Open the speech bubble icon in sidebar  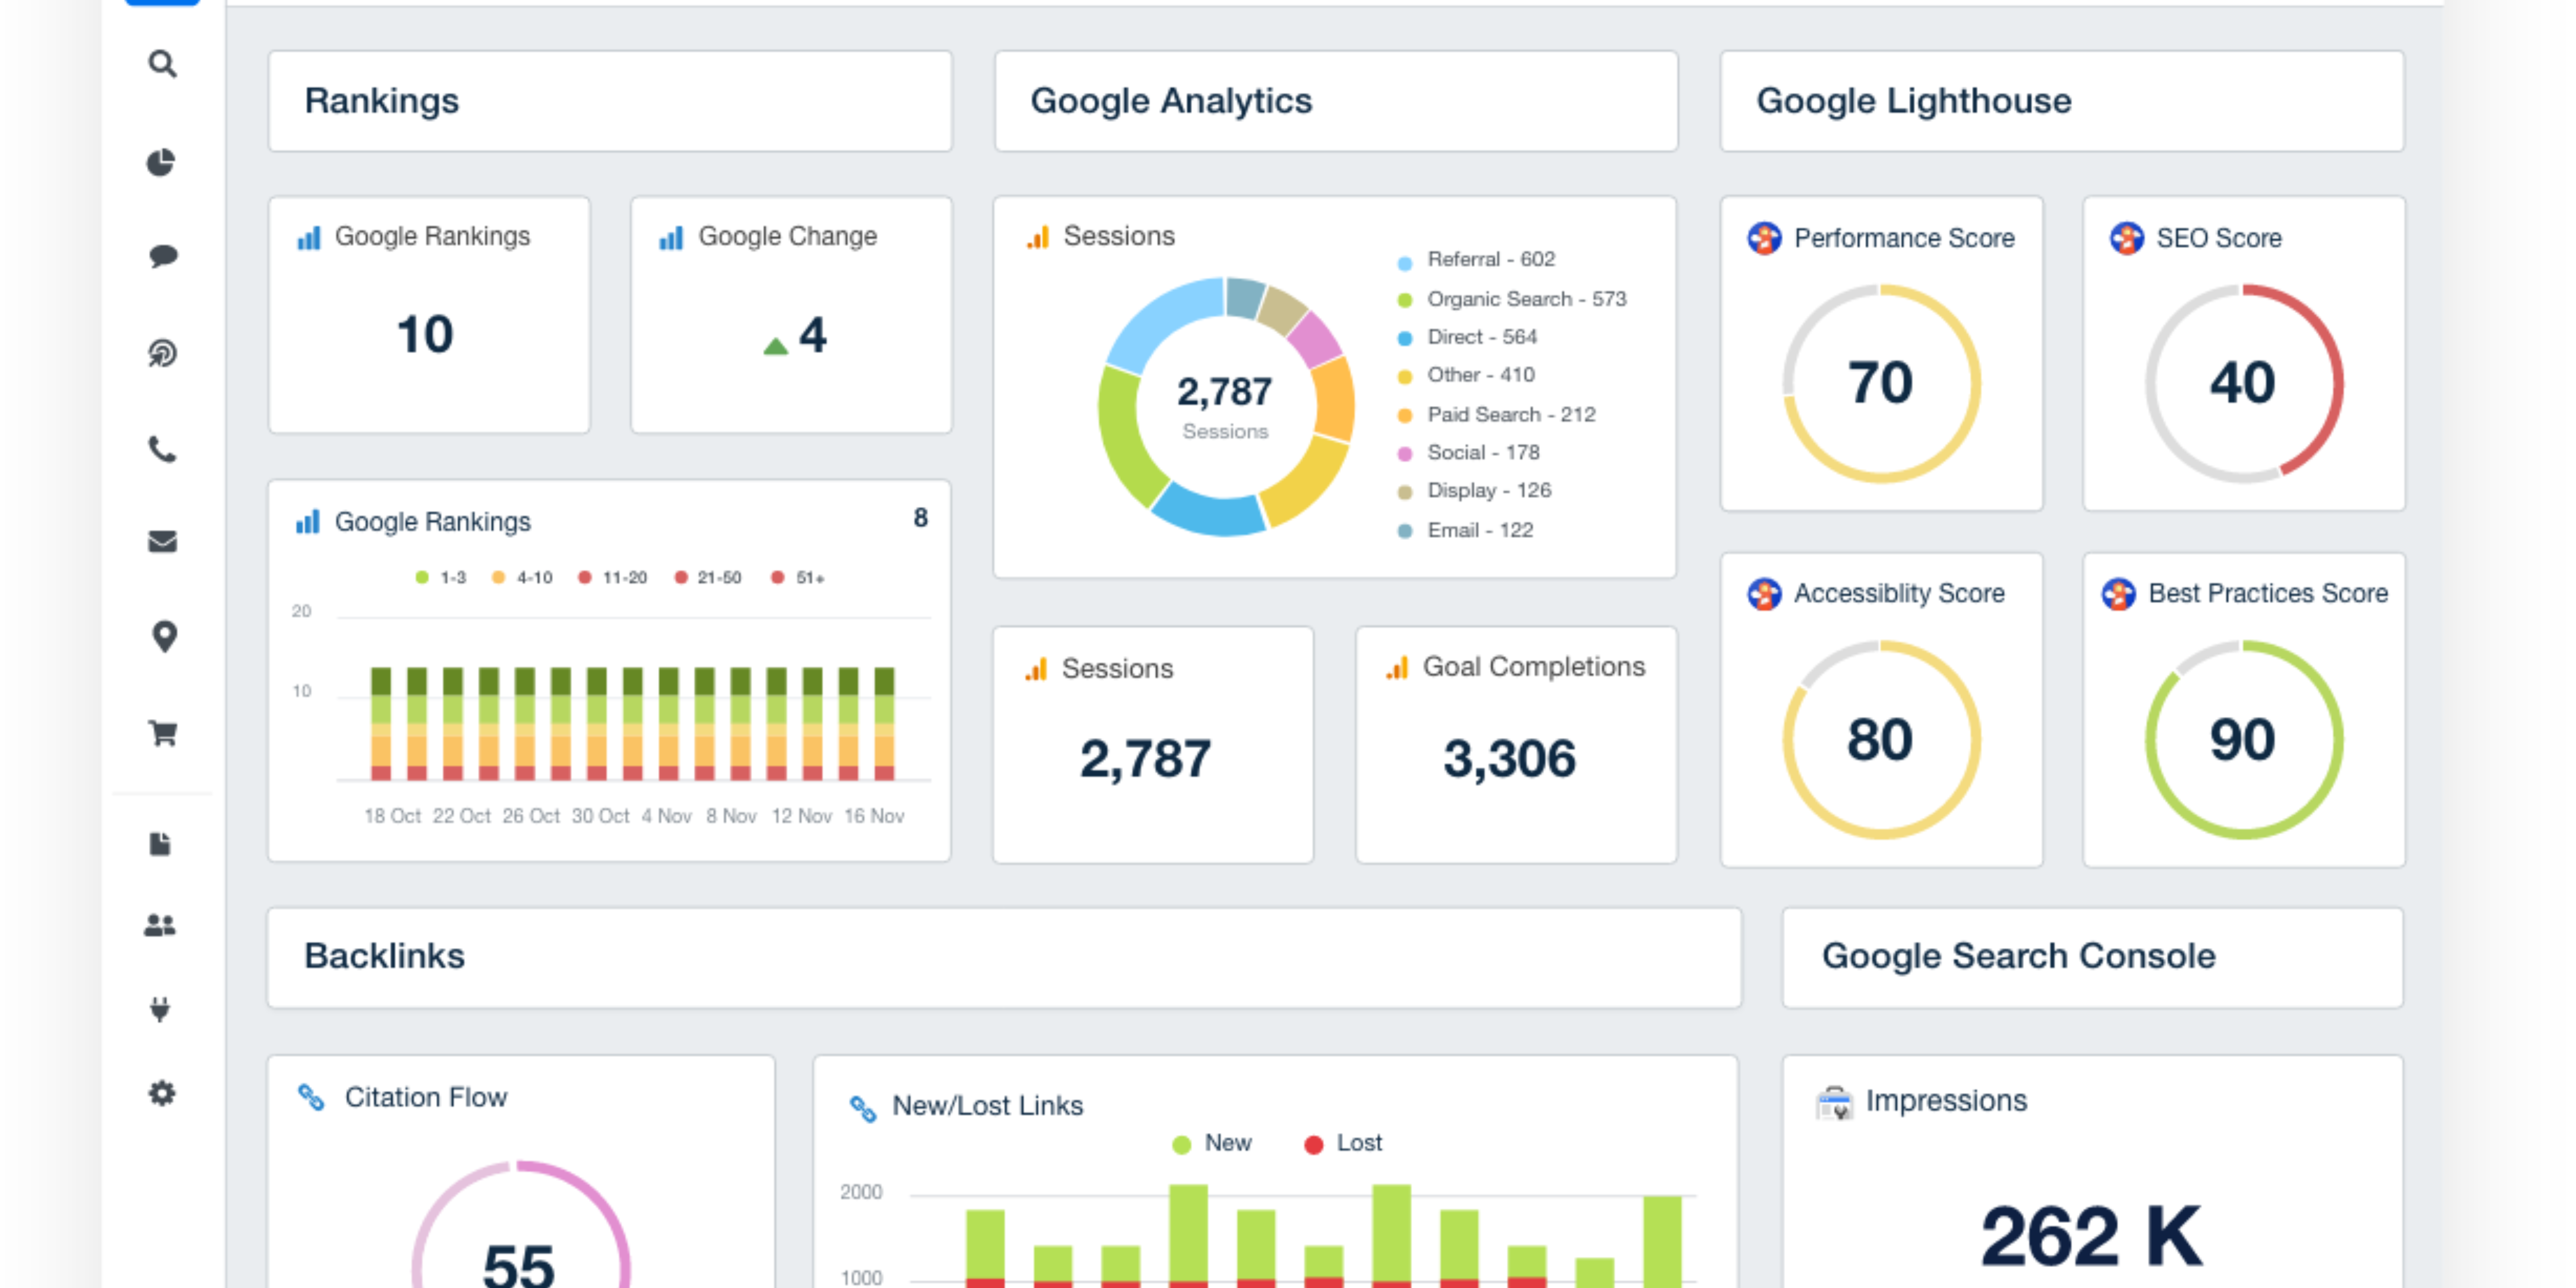[x=163, y=256]
